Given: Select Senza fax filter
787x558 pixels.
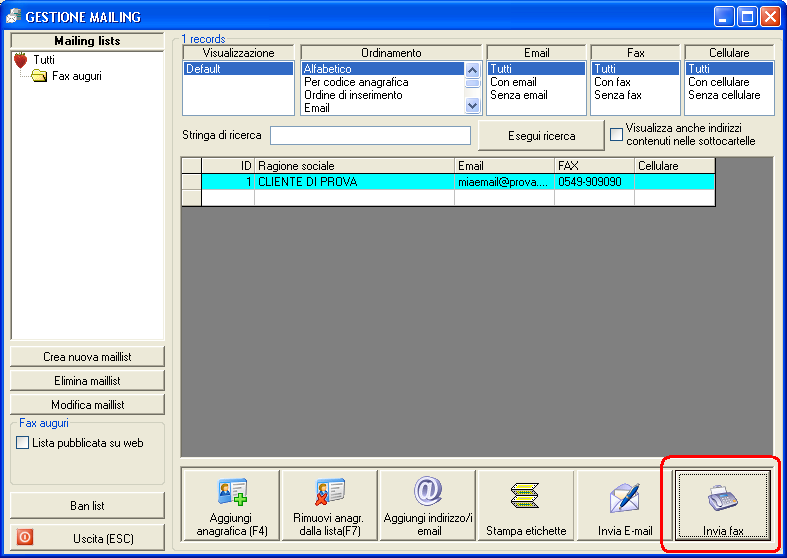Looking at the screenshot, I should (635, 95).
